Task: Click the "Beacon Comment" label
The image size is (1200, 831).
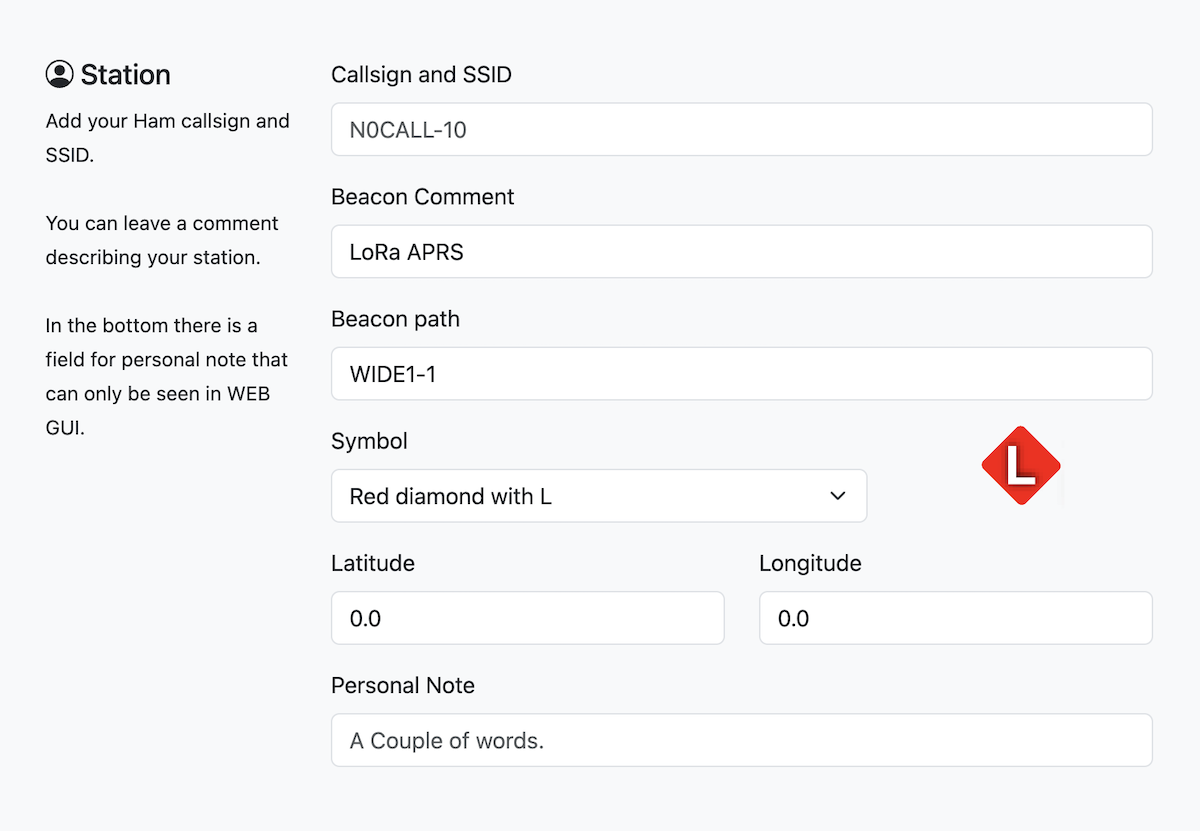Action: (x=422, y=197)
